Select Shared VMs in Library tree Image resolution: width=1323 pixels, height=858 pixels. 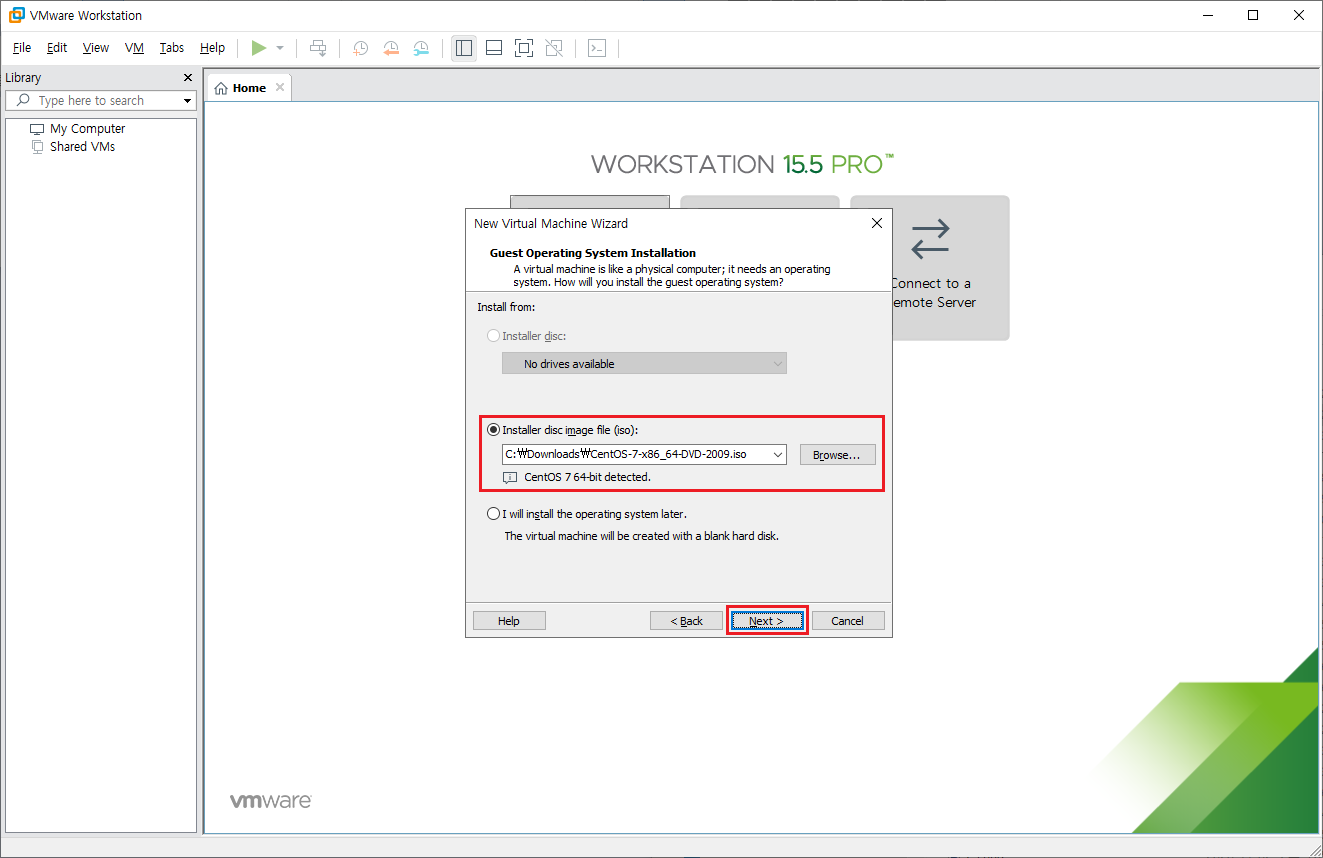pos(83,147)
